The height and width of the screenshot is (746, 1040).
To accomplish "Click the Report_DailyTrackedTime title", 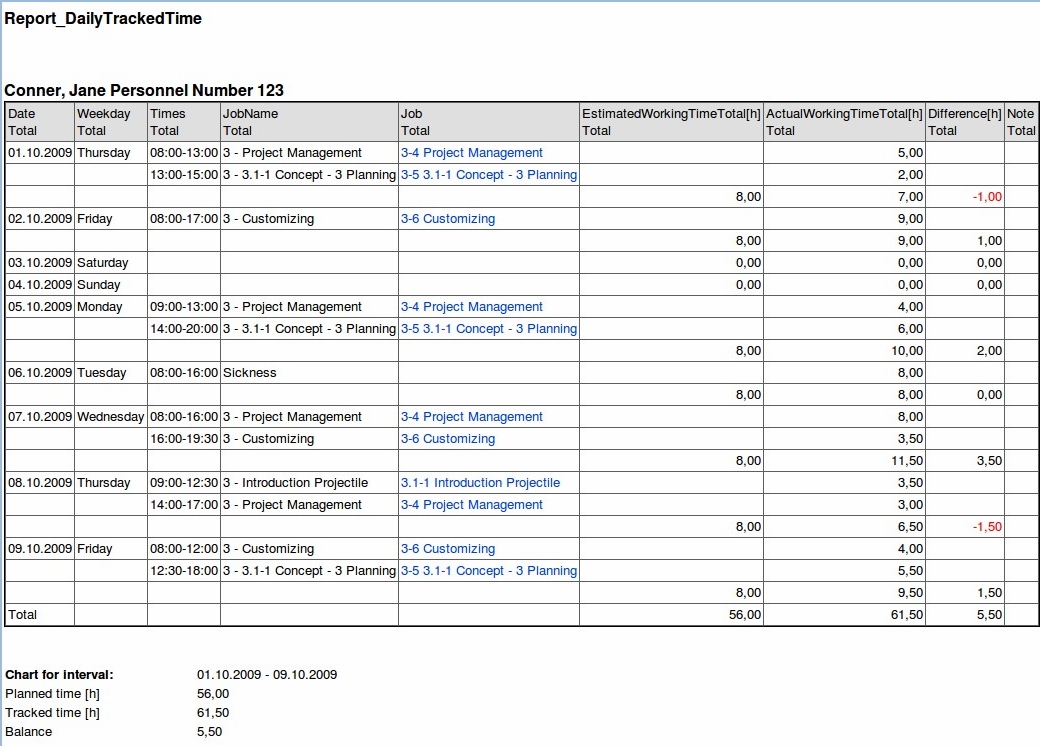I will click(103, 18).
